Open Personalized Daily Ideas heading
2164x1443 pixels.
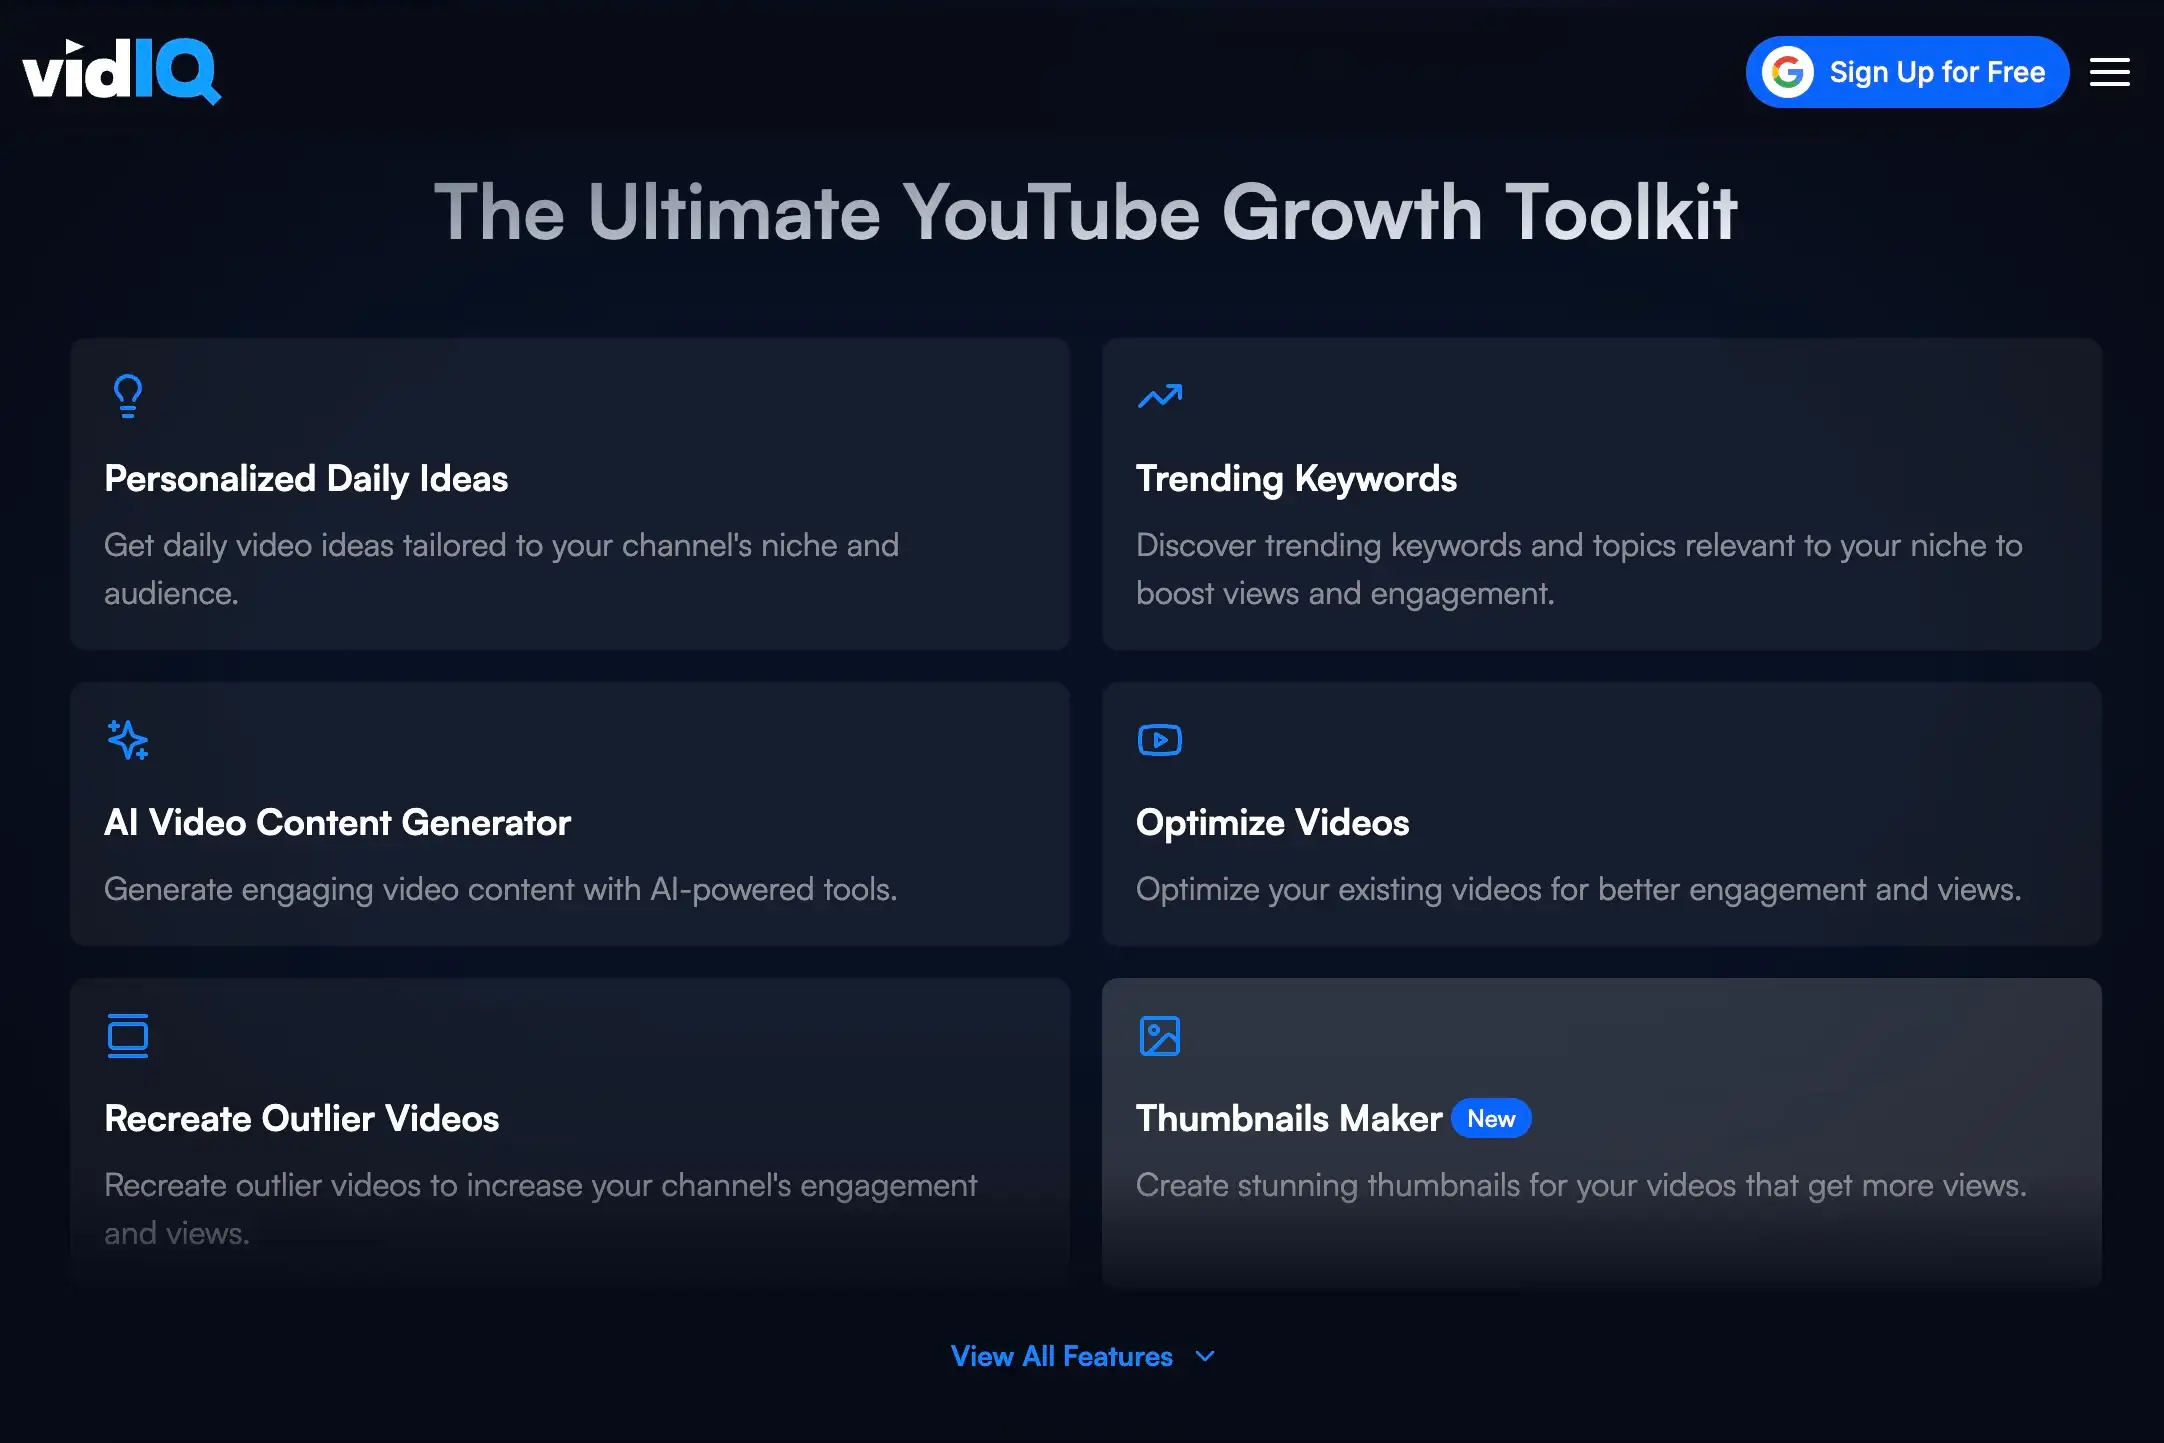(306, 479)
